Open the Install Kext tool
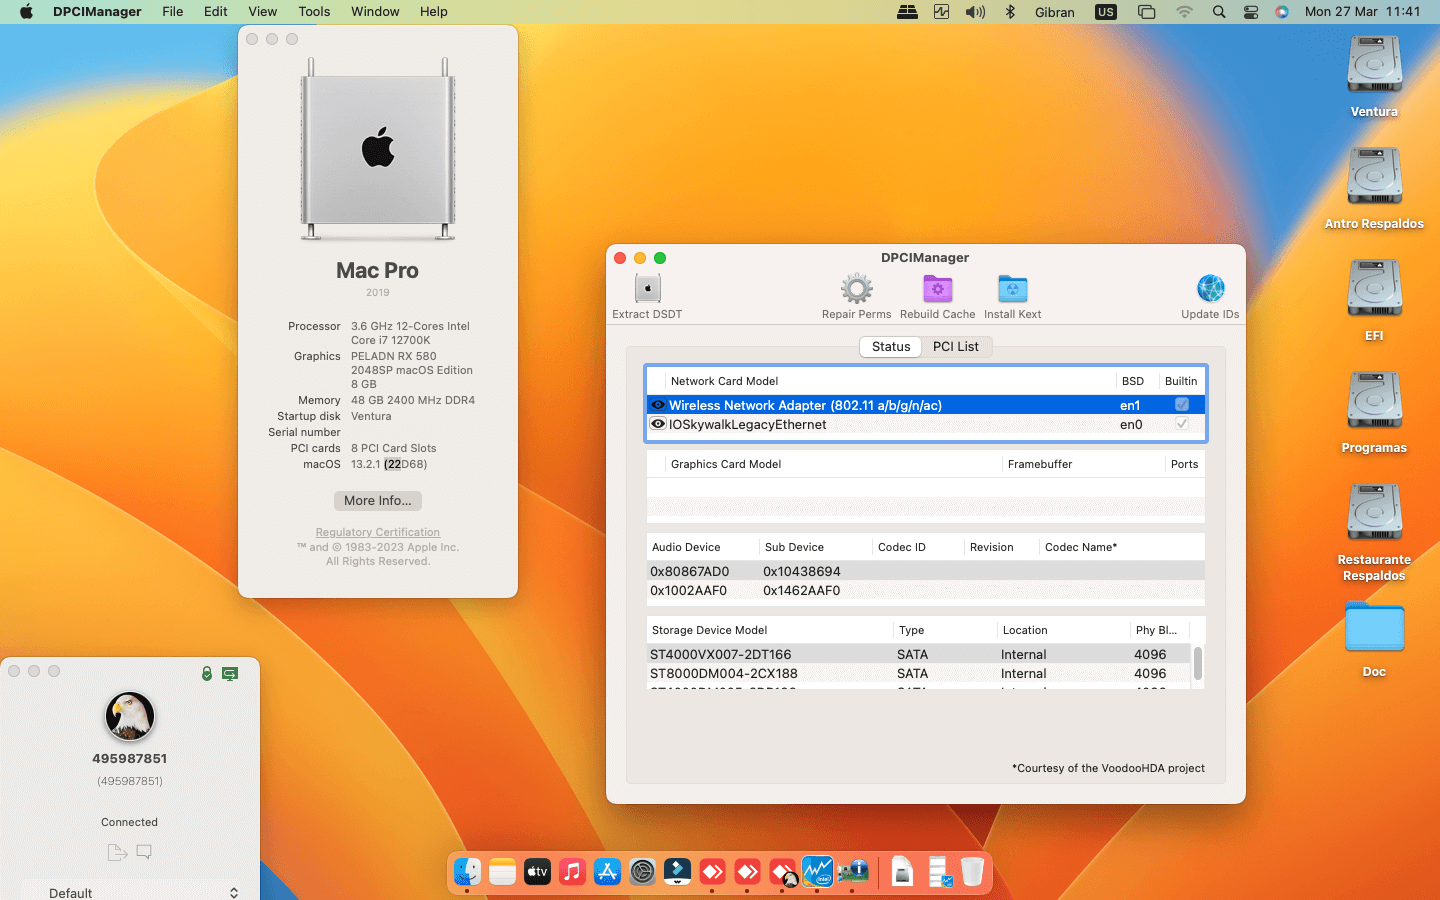The image size is (1440, 900). [x=1012, y=289]
